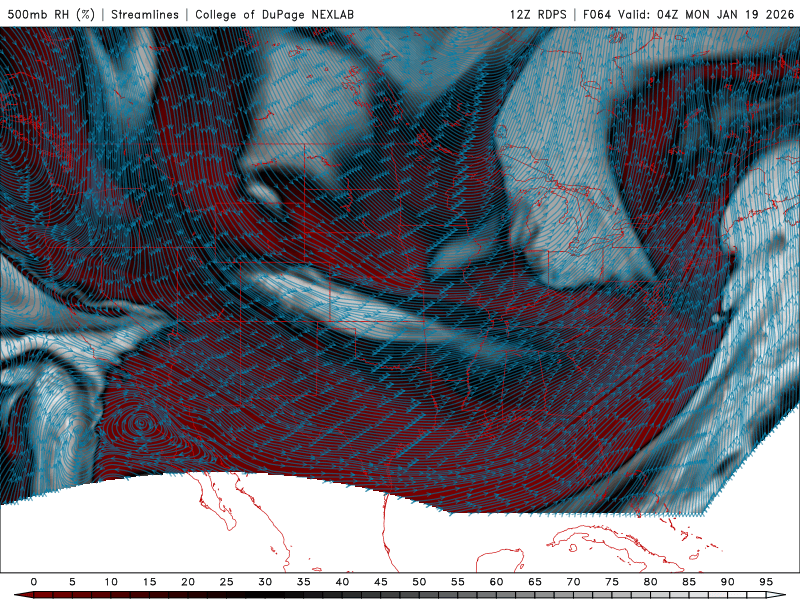Click the '50' value on the color scale
Screen dimensions: 800x600
click(x=419, y=582)
